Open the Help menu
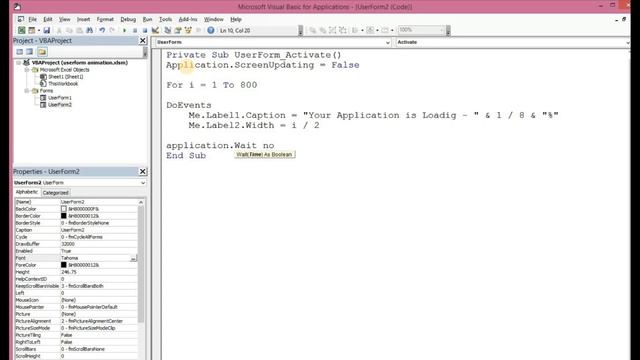This screenshot has height=360, width=640. click(x=236, y=19)
